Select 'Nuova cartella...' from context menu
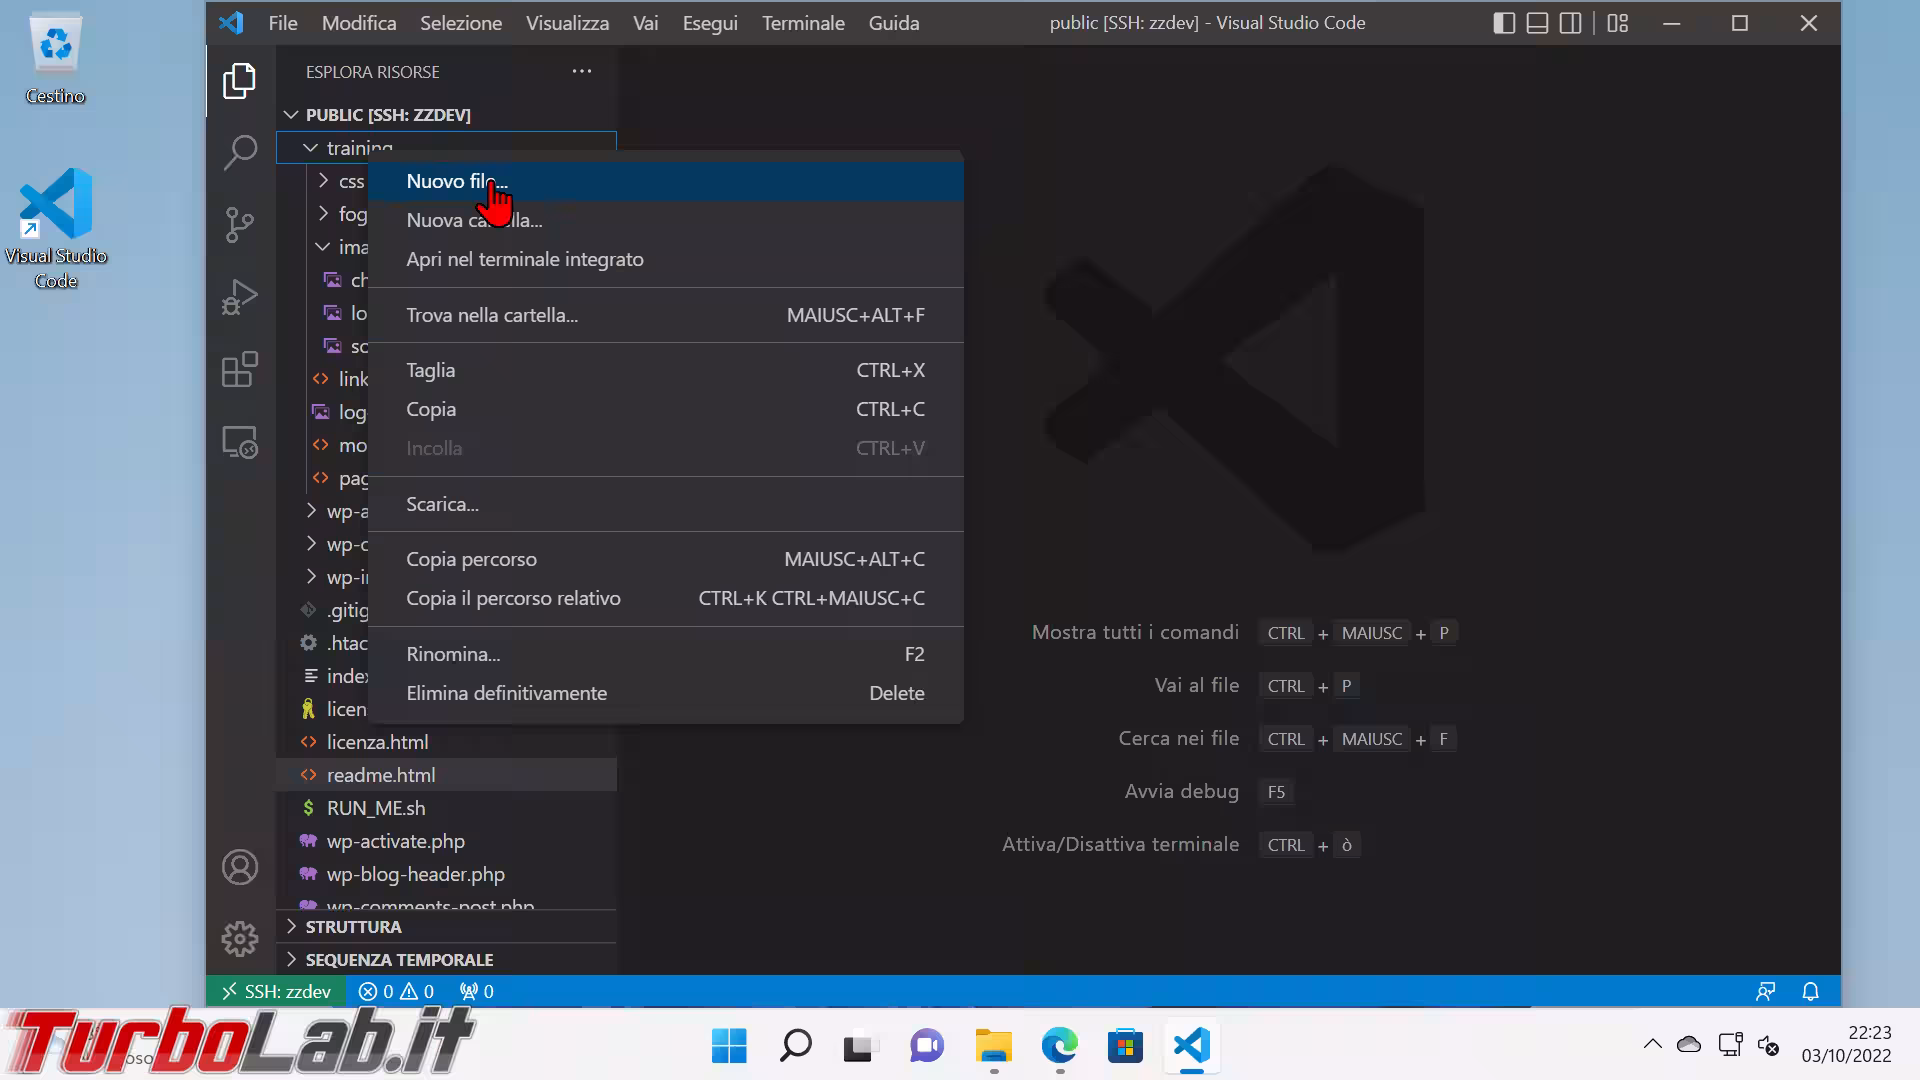Viewport: 1920px width, 1080px height. [x=474, y=220]
